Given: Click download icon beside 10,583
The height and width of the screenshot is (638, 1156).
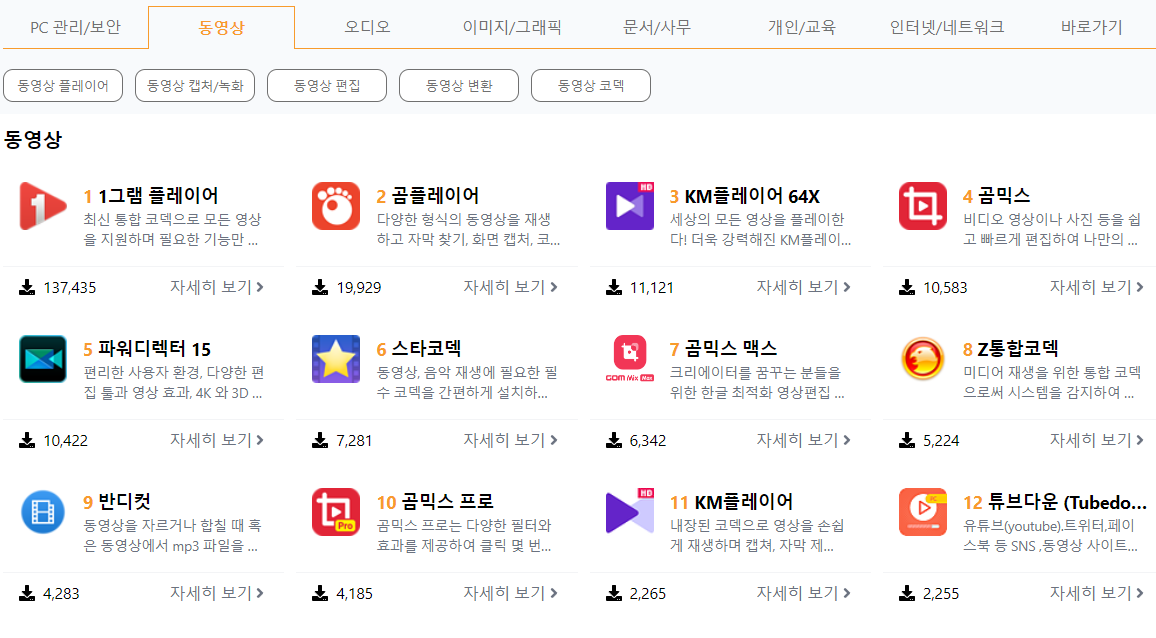Looking at the screenshot, I should click(x=907, y=287).
